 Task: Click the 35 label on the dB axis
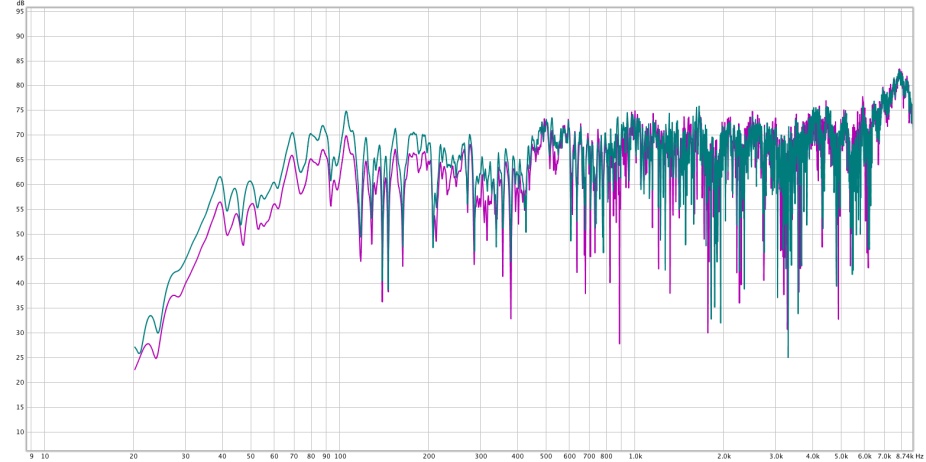pyautogui.click(x=20, y=308)
